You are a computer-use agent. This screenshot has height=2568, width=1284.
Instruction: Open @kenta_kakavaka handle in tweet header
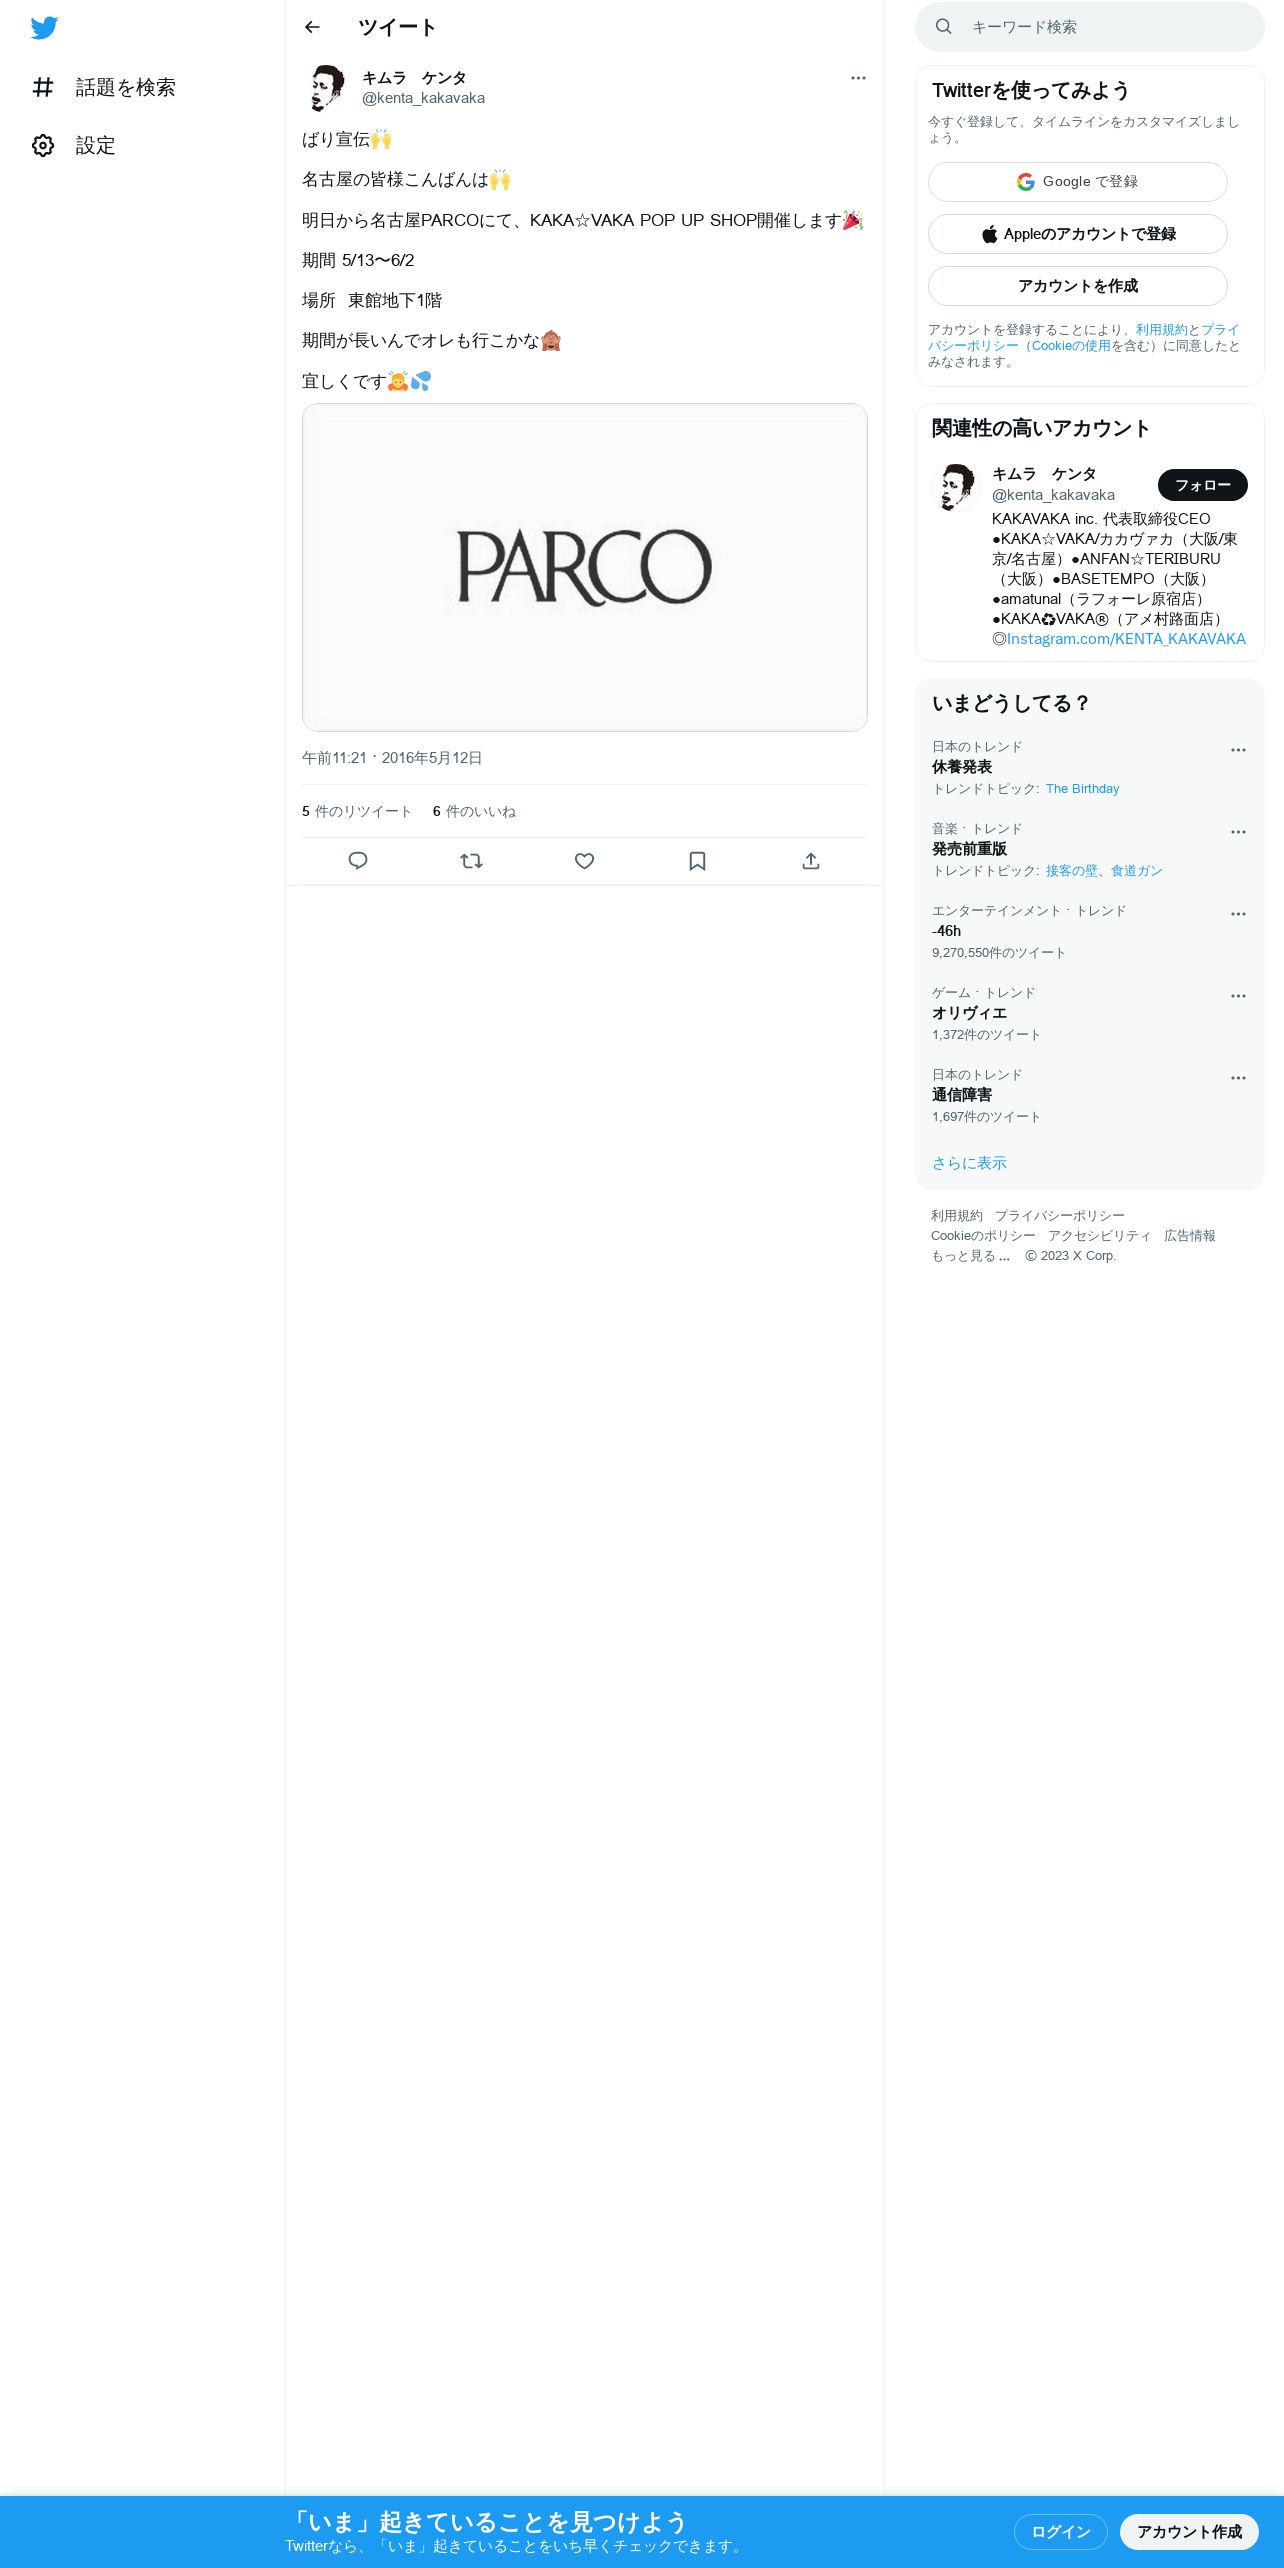423,98
